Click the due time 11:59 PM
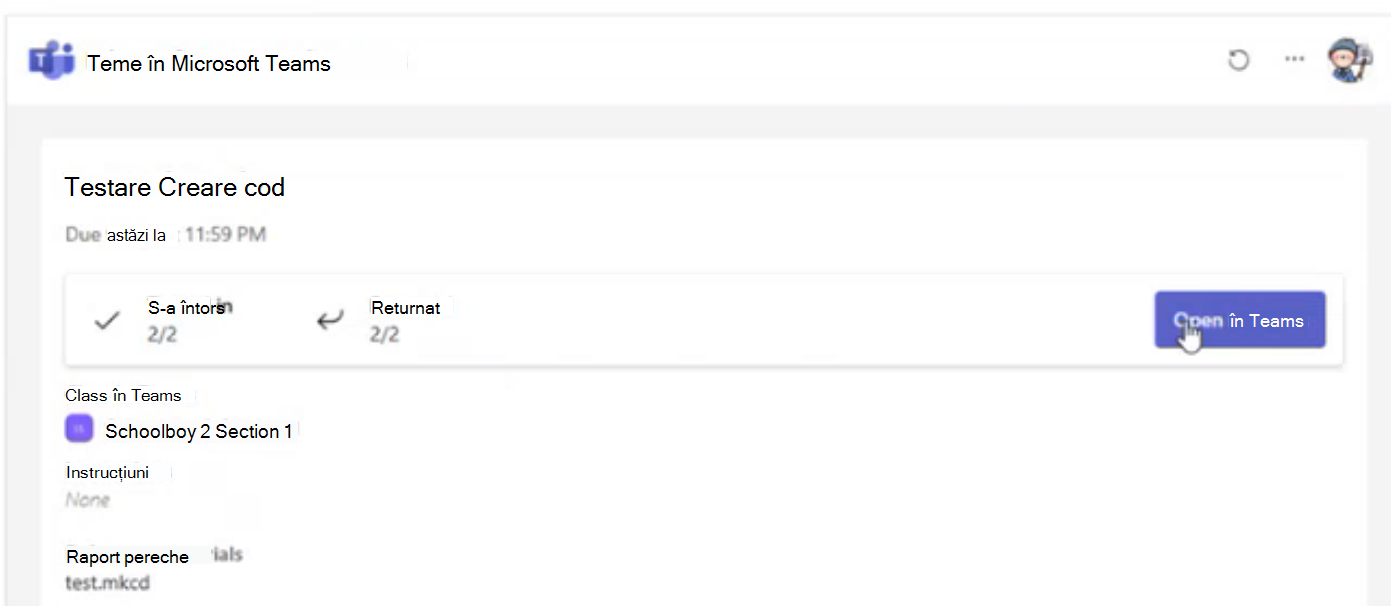 (x=225, y=235)
